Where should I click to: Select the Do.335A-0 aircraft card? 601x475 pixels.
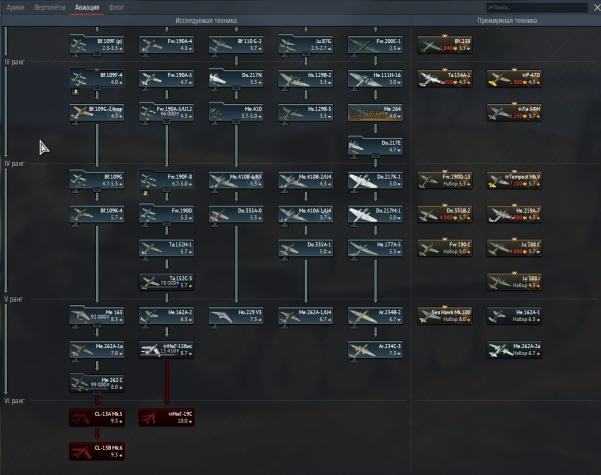pyautogui.click(x=236, y=214)
